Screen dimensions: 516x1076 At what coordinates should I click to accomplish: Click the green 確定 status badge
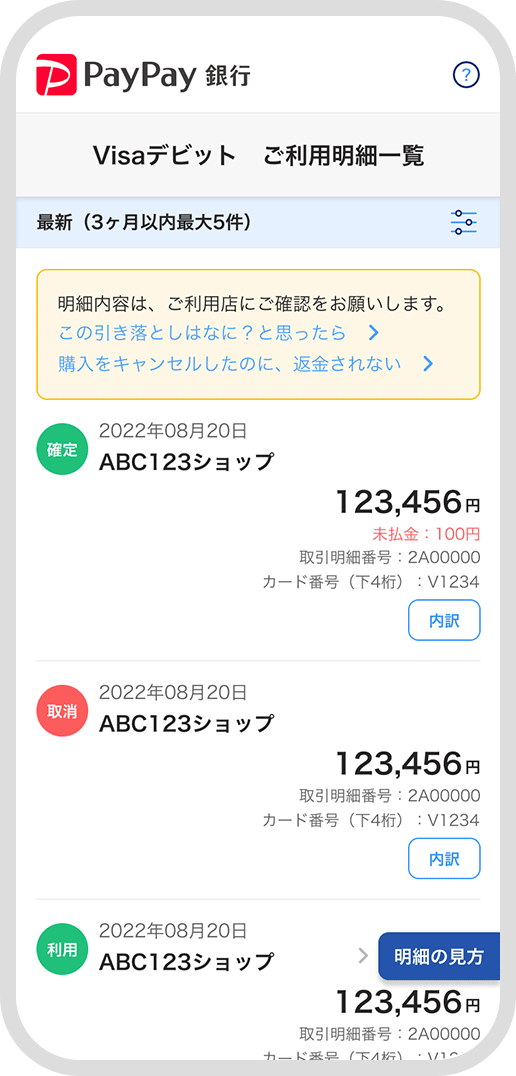pos(62,449)
